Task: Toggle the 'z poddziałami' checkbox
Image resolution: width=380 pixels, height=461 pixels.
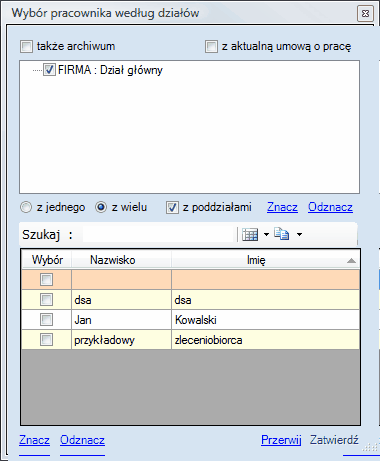Action: tap(172, 207)
